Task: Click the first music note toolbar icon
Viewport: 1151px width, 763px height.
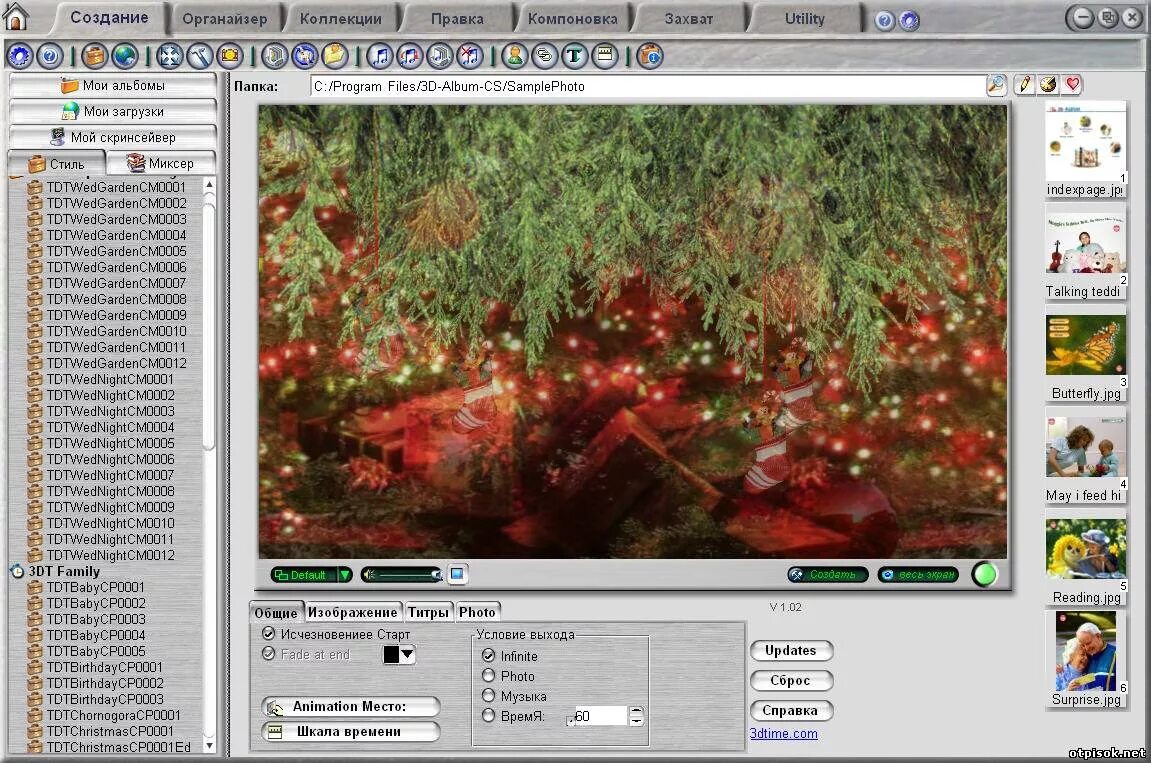Action: coord(380,56)
